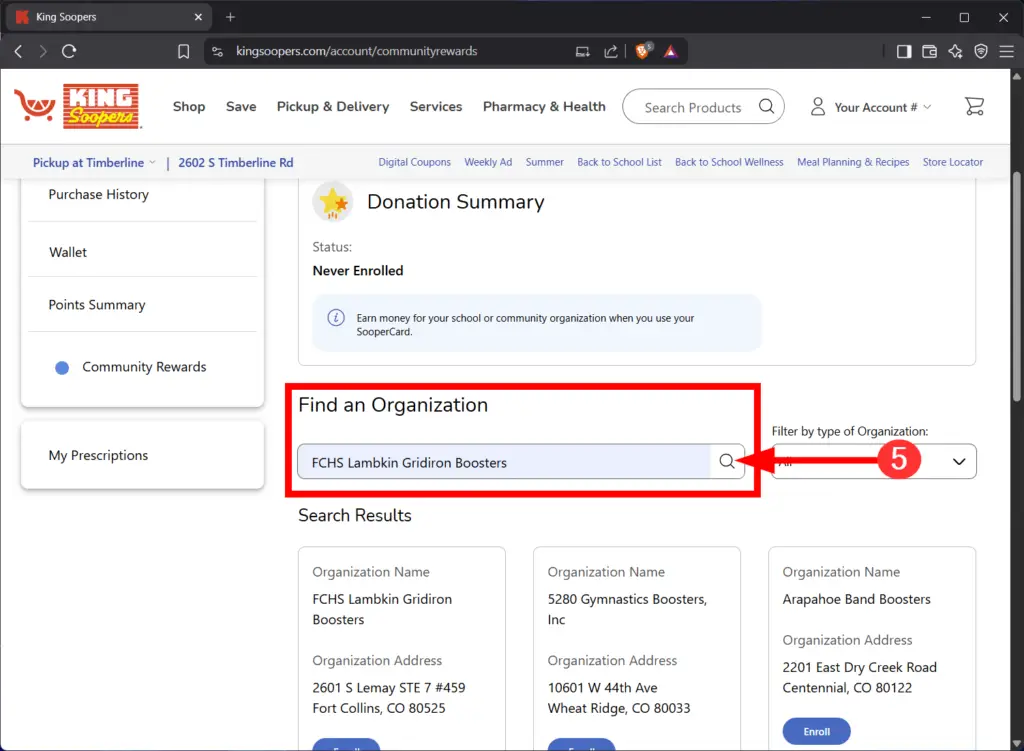Minimize the browser window

[x=925, y=18]
